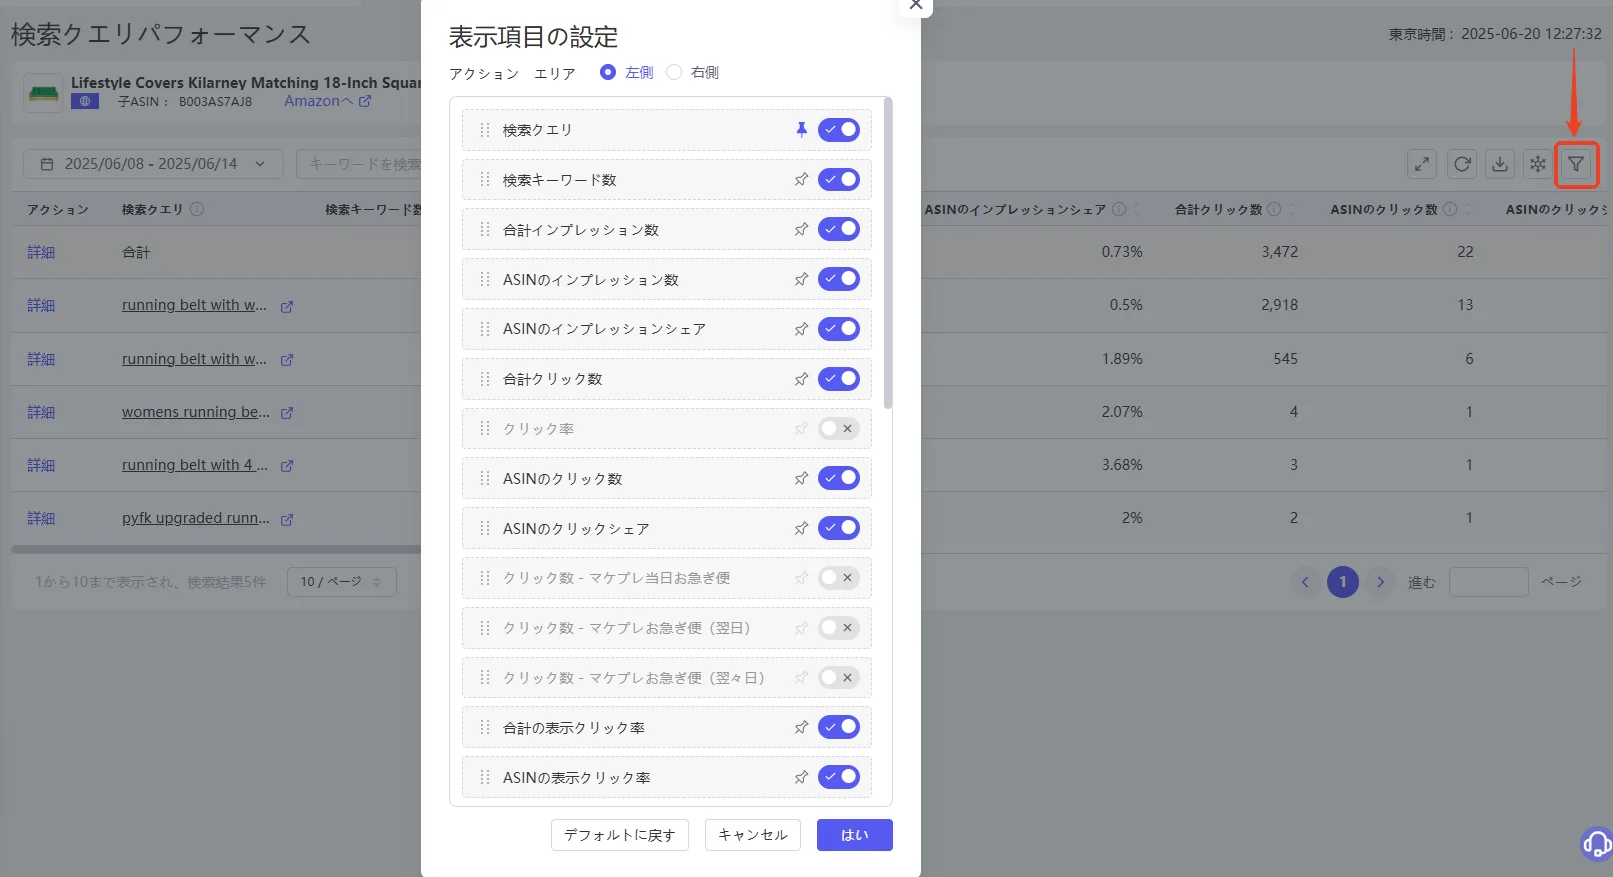Go to previous page arrow
Screen dimensions: 1613x877
pos(1305,582)
